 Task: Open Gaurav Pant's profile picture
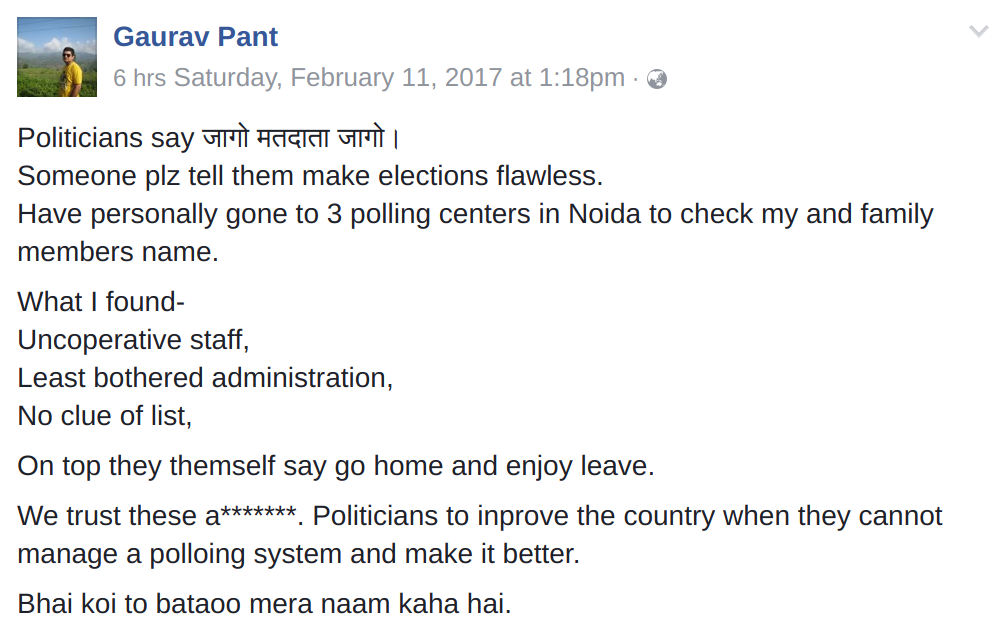coord(57,57)
